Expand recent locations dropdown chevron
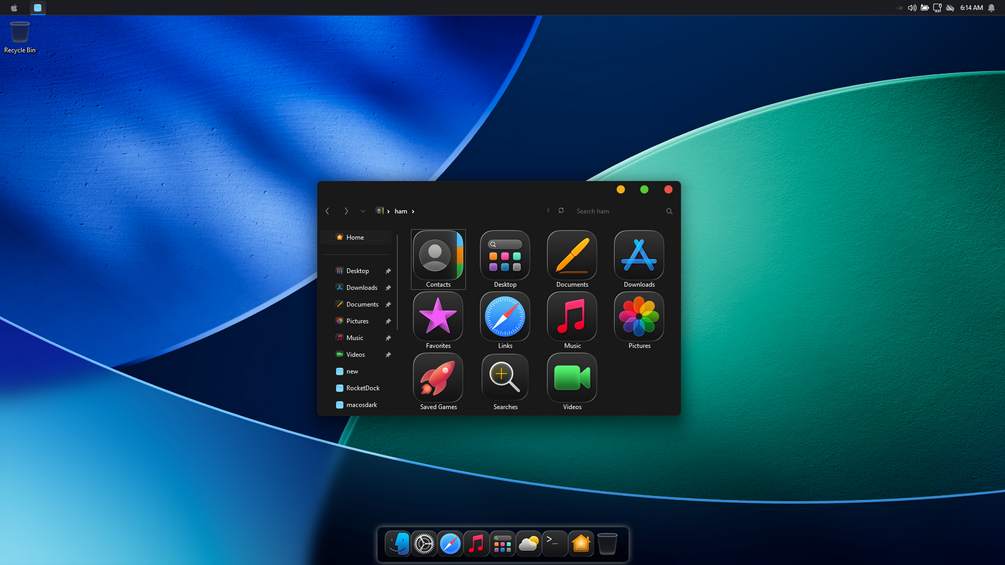The width and height of the screenshot is (1005, 565). pos(363,211)
